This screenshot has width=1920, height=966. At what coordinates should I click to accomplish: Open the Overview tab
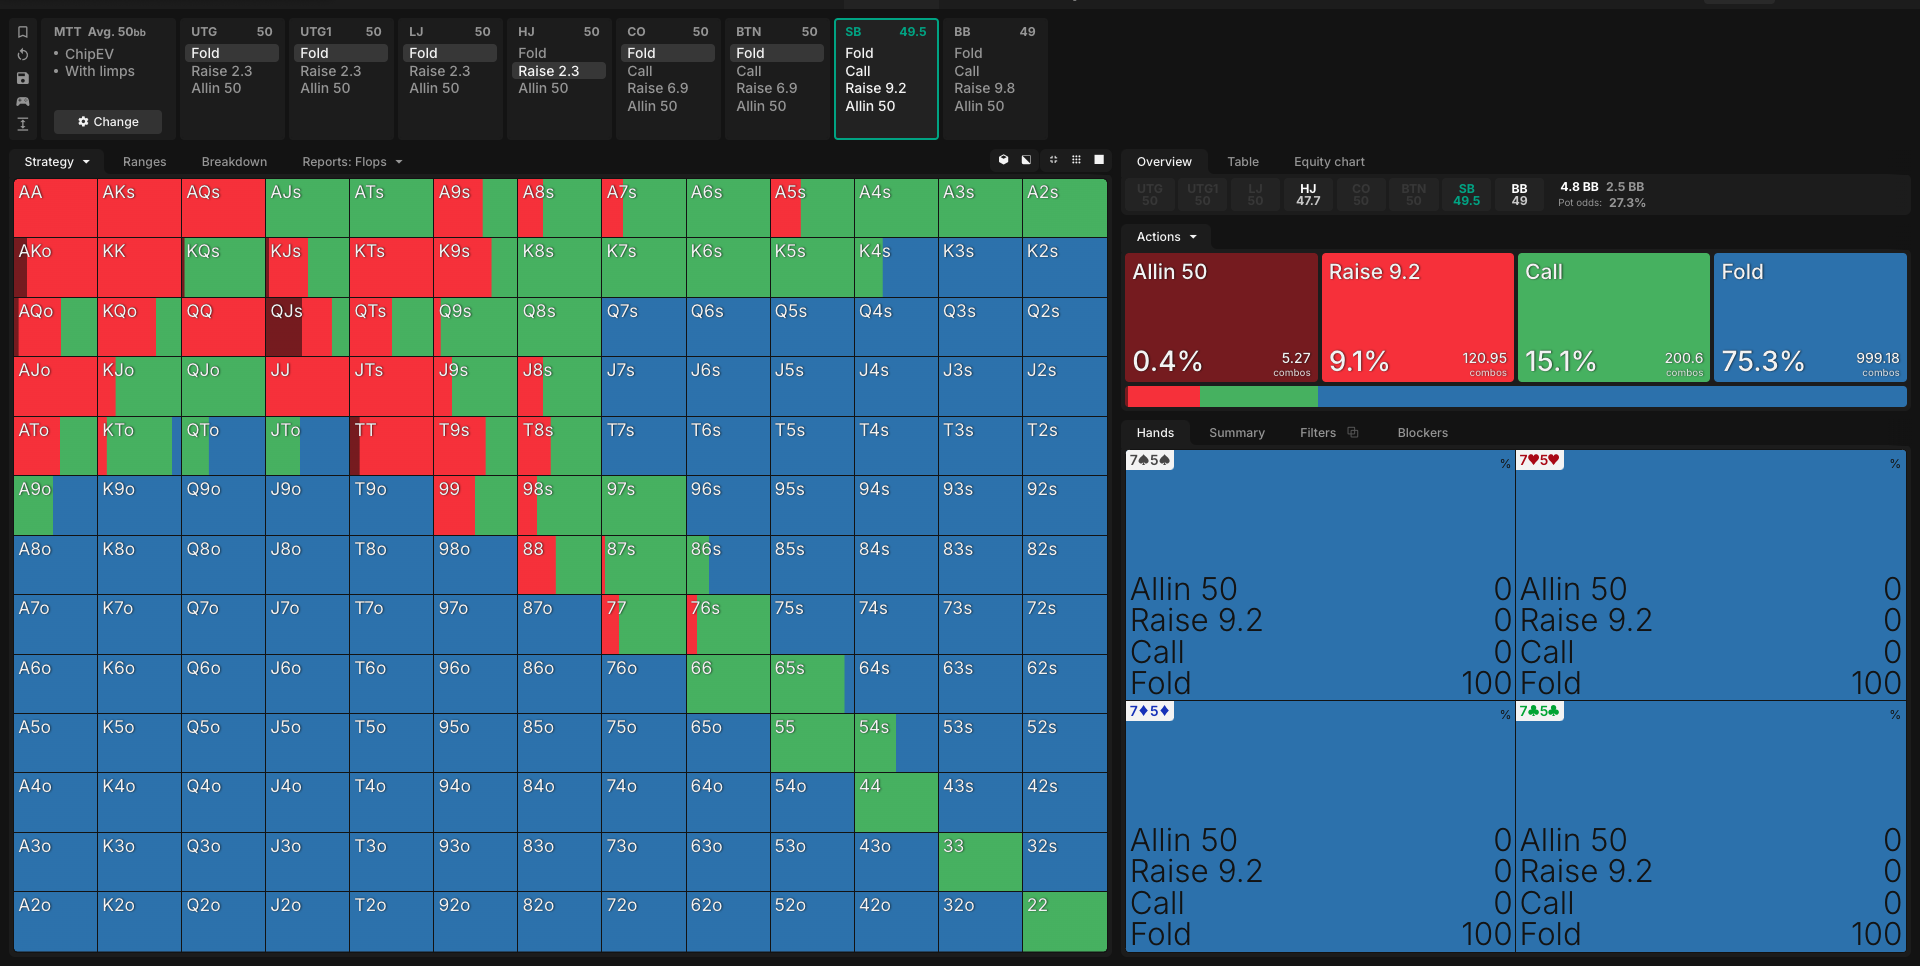pyautogui.click(x=1164, y=162)
